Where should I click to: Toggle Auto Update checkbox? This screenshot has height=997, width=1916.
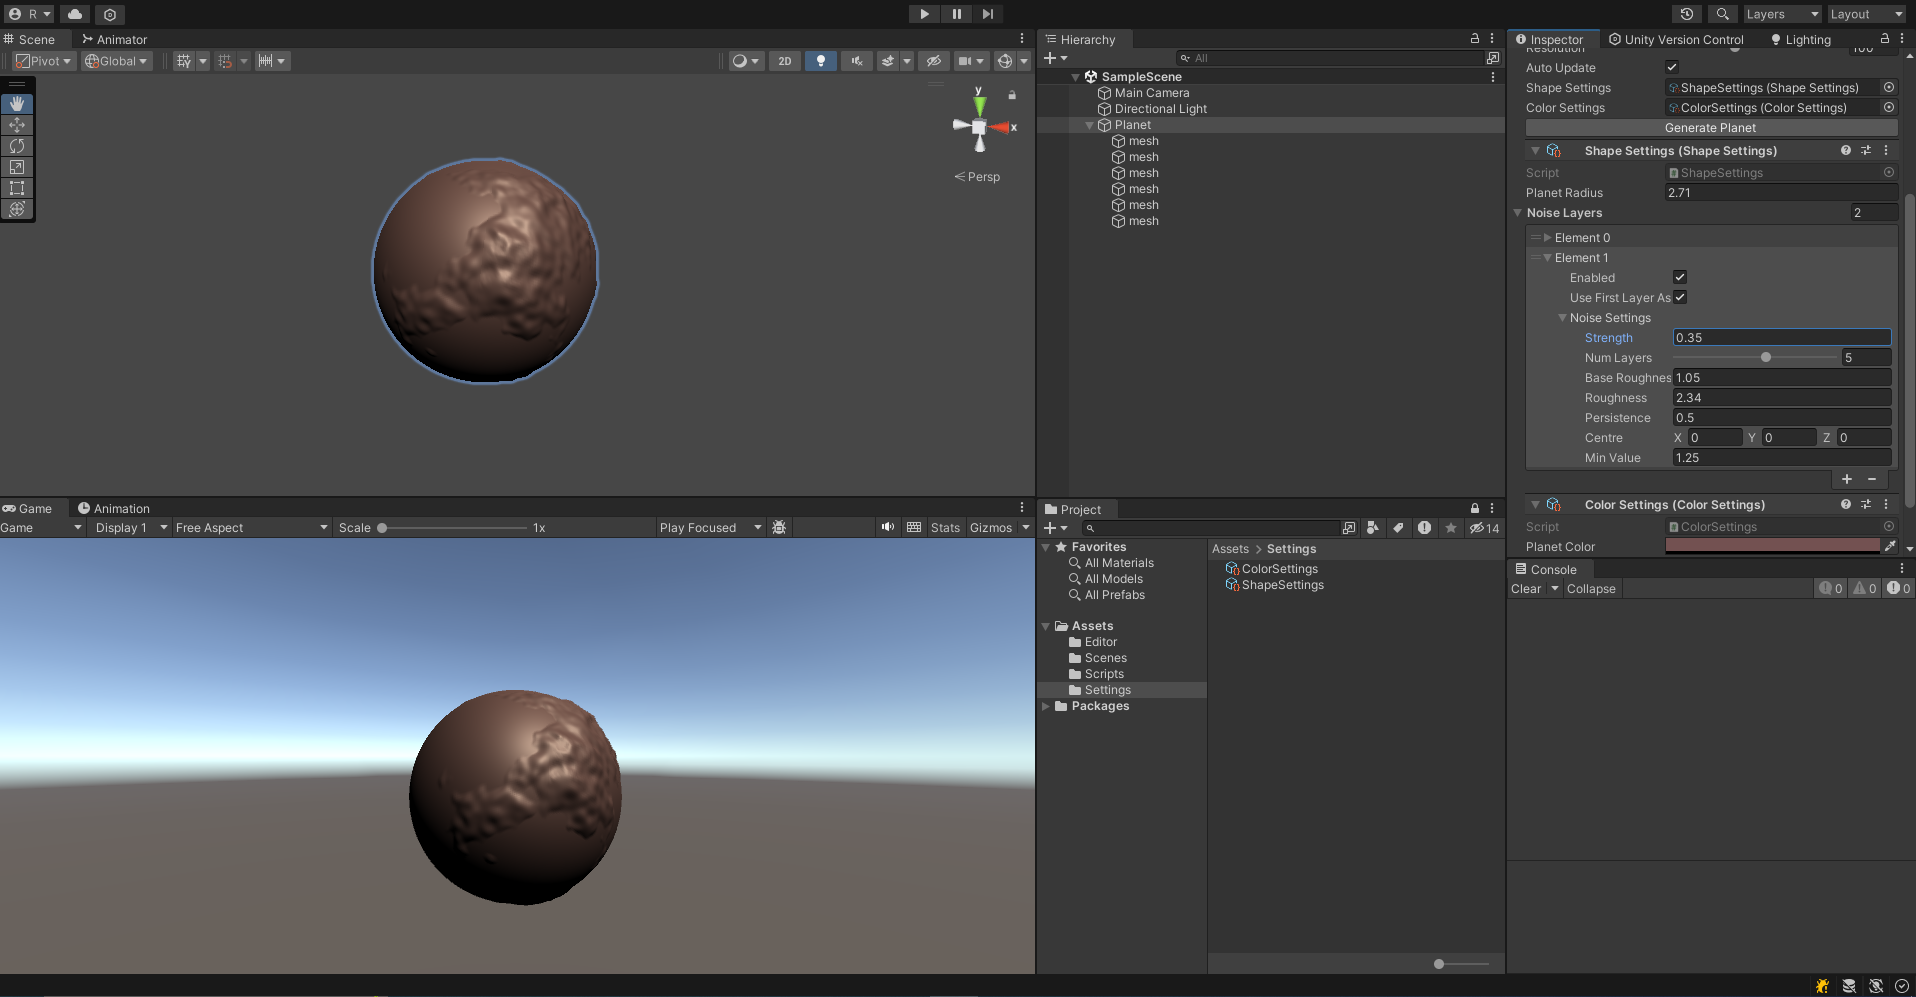pyautogui.click(x=1672, y=67)
